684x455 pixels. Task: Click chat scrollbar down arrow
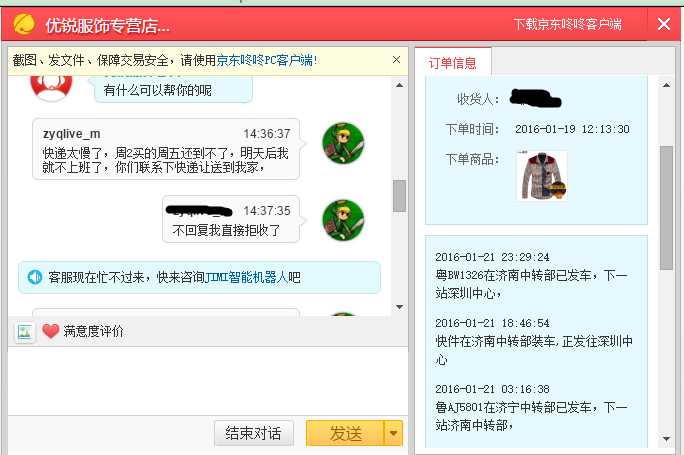pyautogui.click(x=399, y=307)
